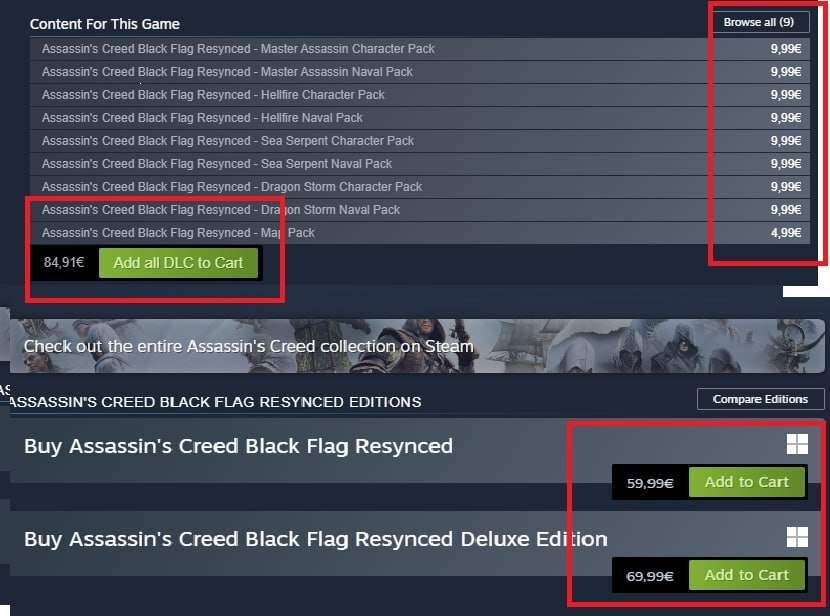Open Browse all (9) DLC list
The height and width of the screenshot is (616, 830).
point(759,22)
